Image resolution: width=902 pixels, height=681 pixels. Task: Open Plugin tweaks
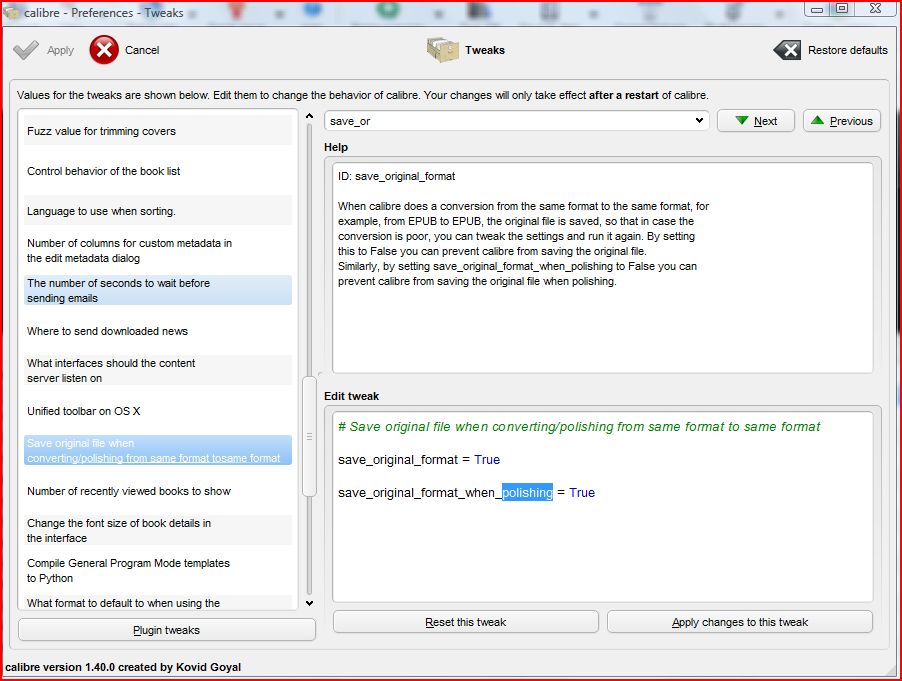[167, 630]
